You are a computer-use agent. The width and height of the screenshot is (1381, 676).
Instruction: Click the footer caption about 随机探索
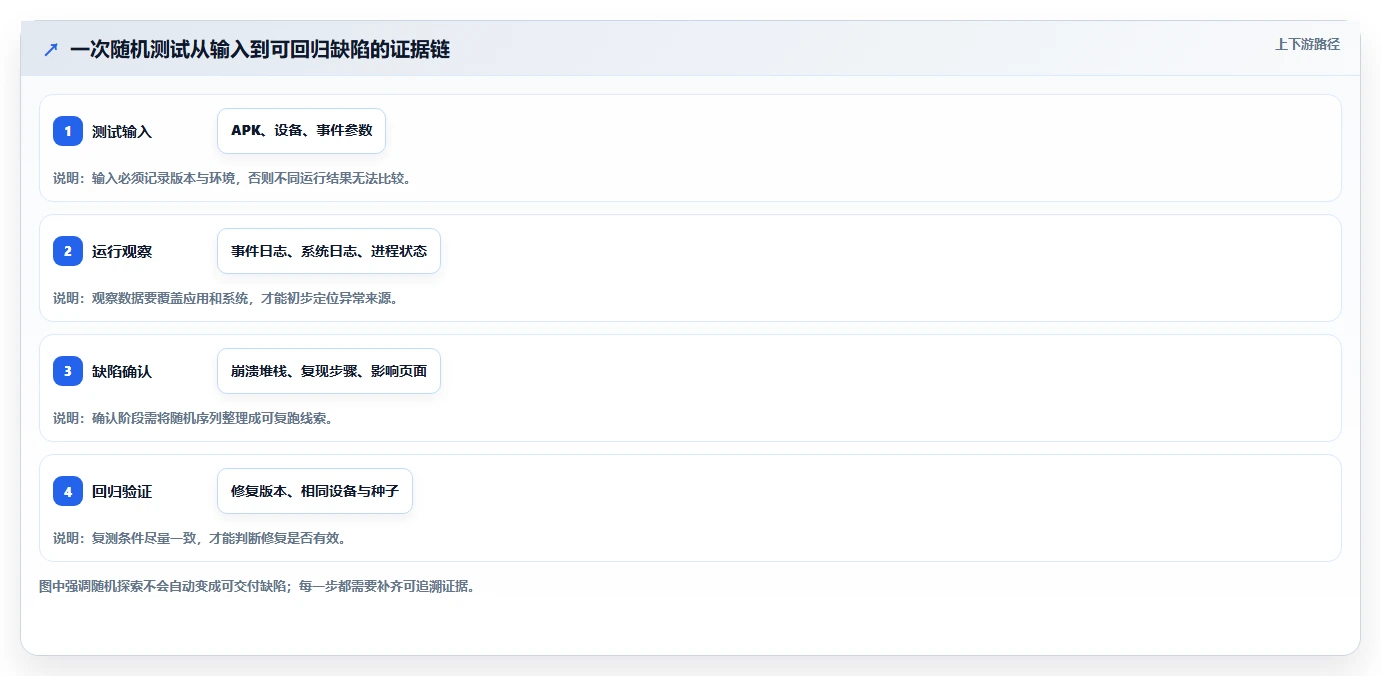click(257, 586)
